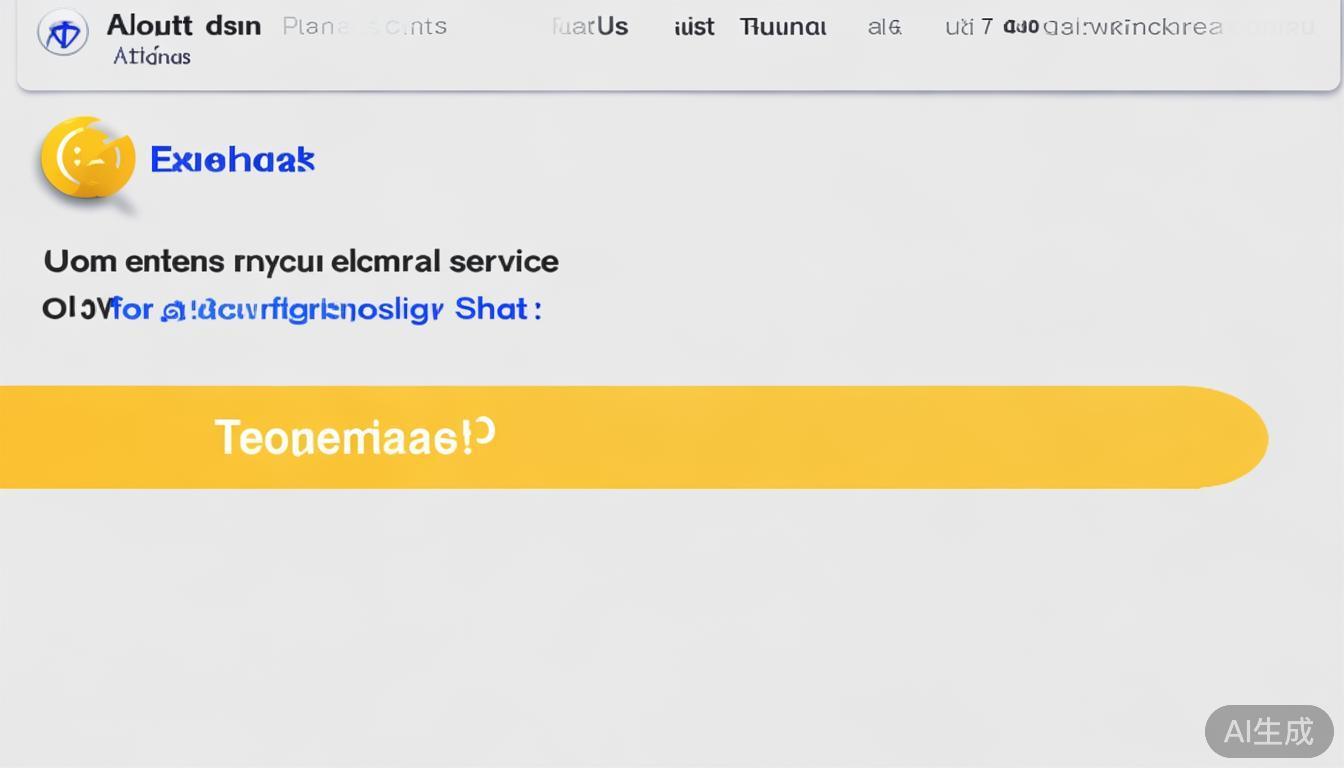Click the blue 'Shat:' link
Image resolution: width=1344 pixels, height=768 pixels.
point(498,309)
